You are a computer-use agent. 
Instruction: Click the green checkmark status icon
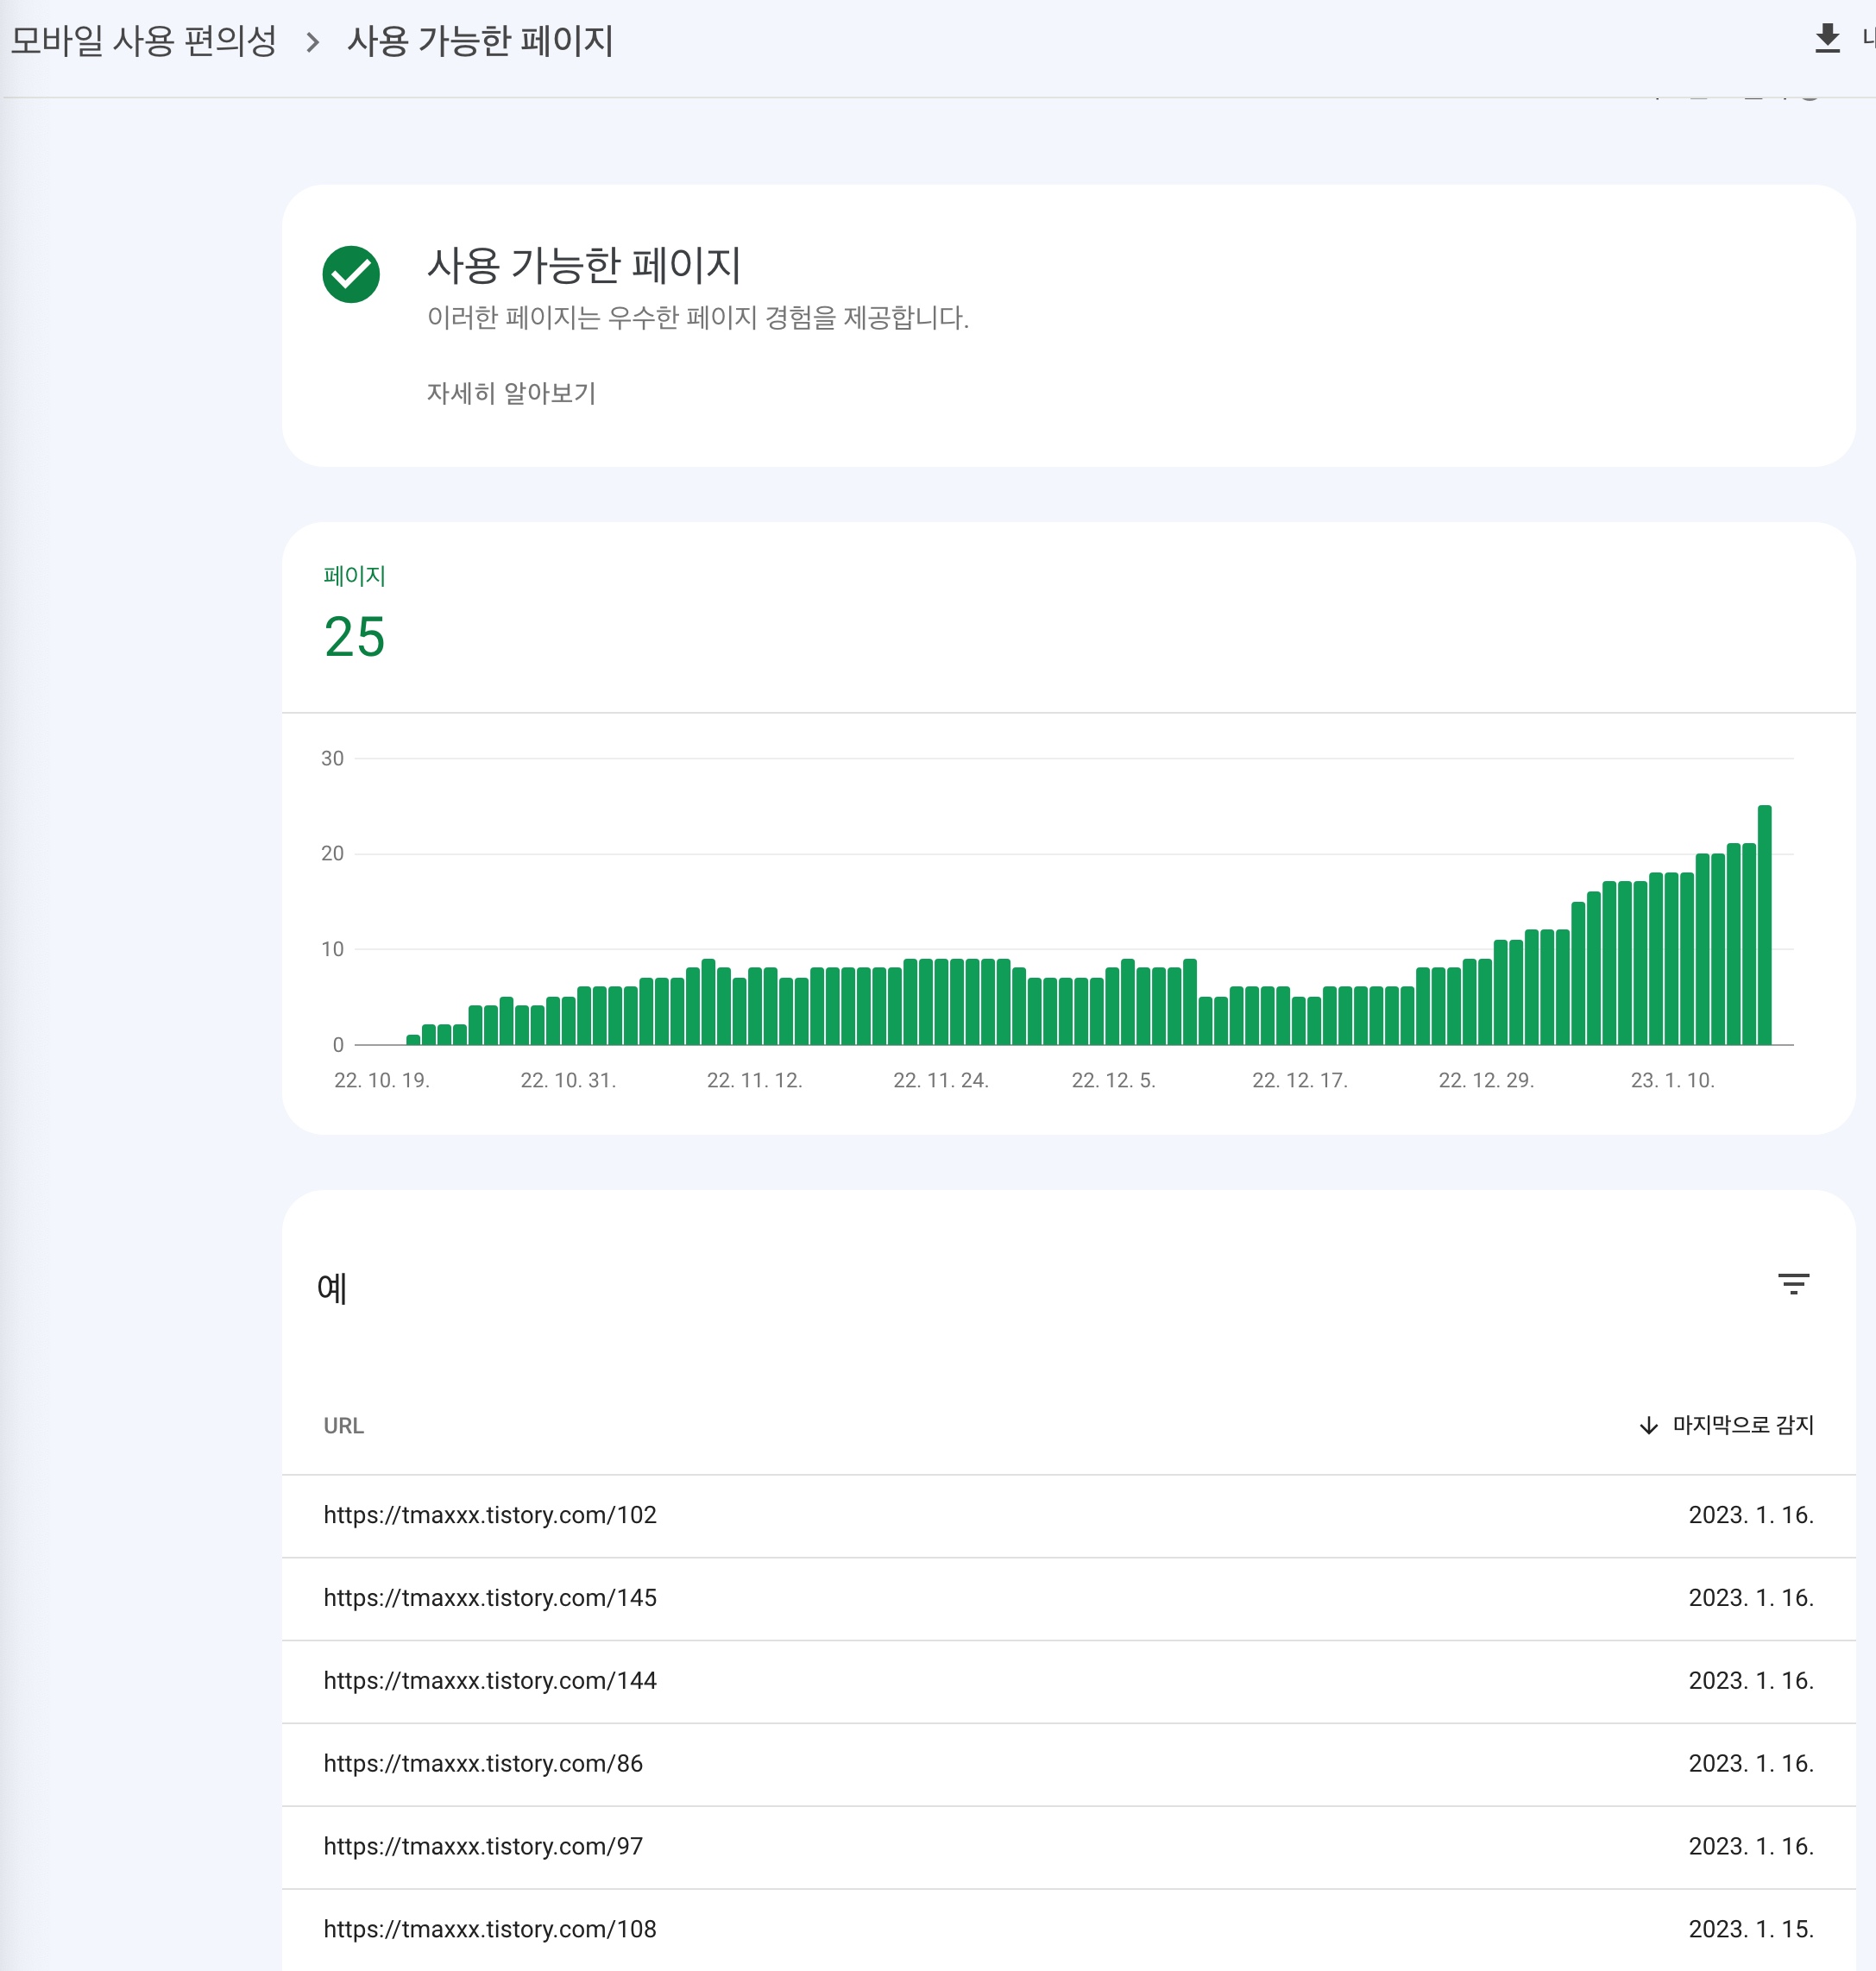(351, 274)
